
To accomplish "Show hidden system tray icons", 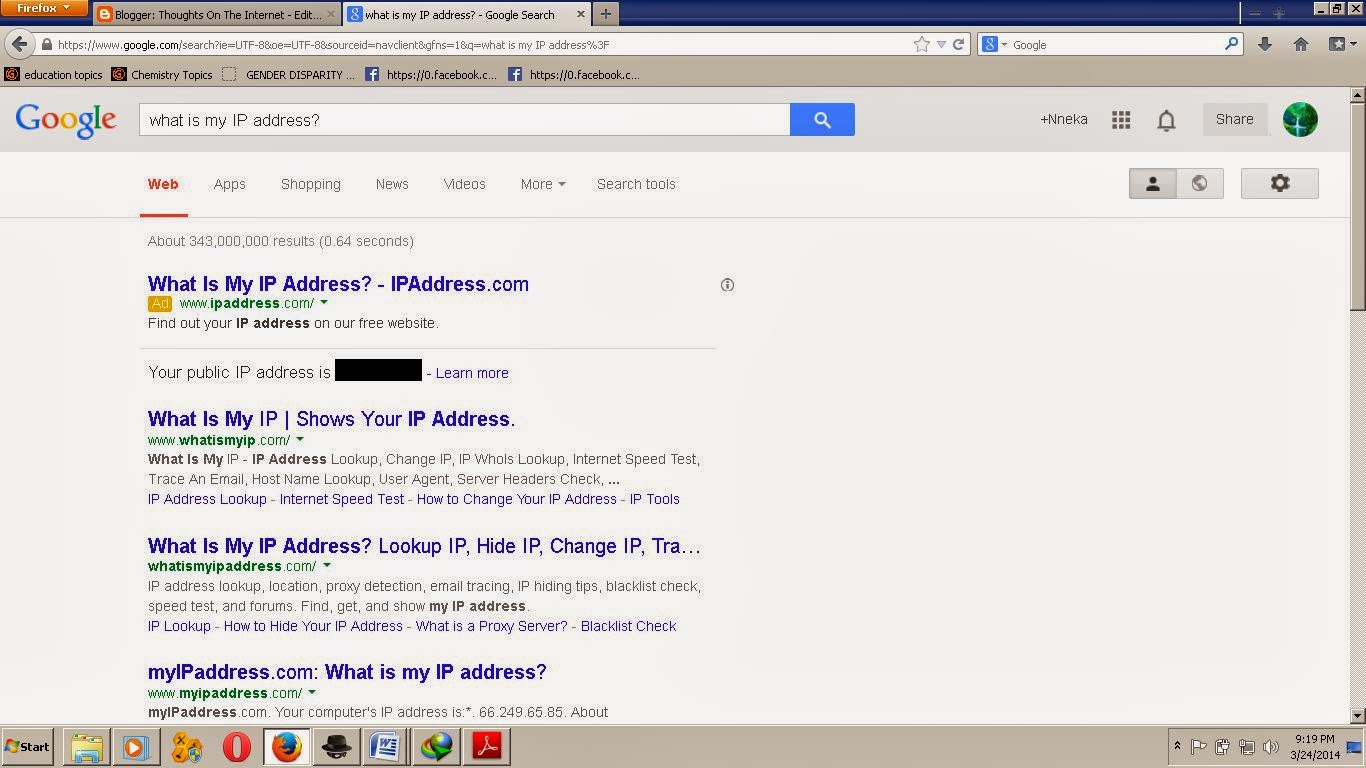I will pyautogui.click(x=1177, y=747).
